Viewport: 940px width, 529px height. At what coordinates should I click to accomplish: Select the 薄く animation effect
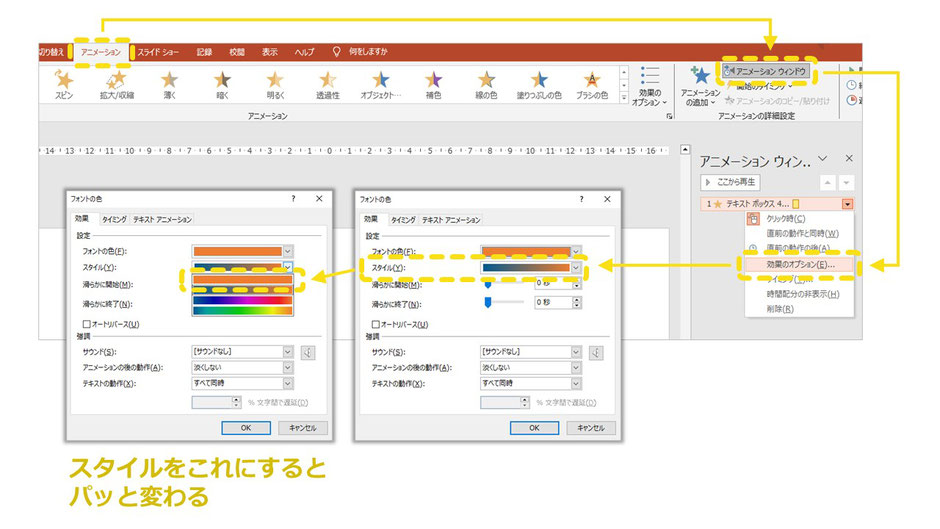pos(170,85)
